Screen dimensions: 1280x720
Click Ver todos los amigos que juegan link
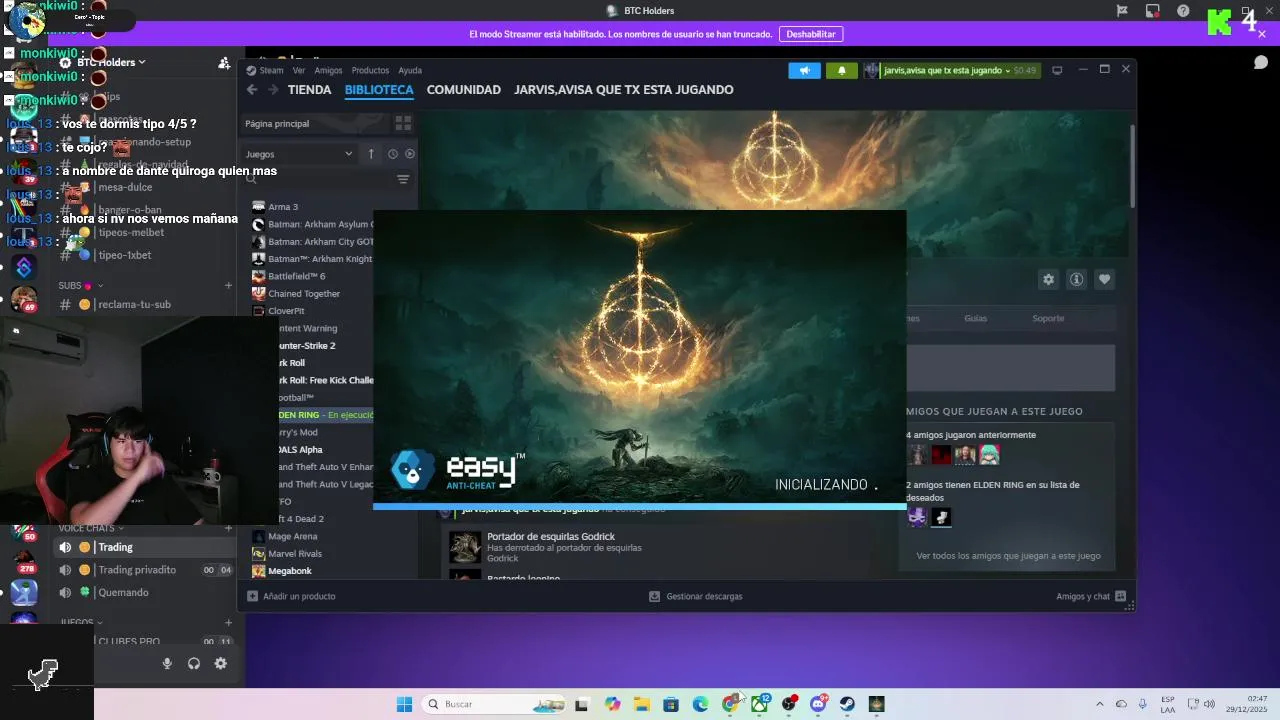coord(1008,556)
